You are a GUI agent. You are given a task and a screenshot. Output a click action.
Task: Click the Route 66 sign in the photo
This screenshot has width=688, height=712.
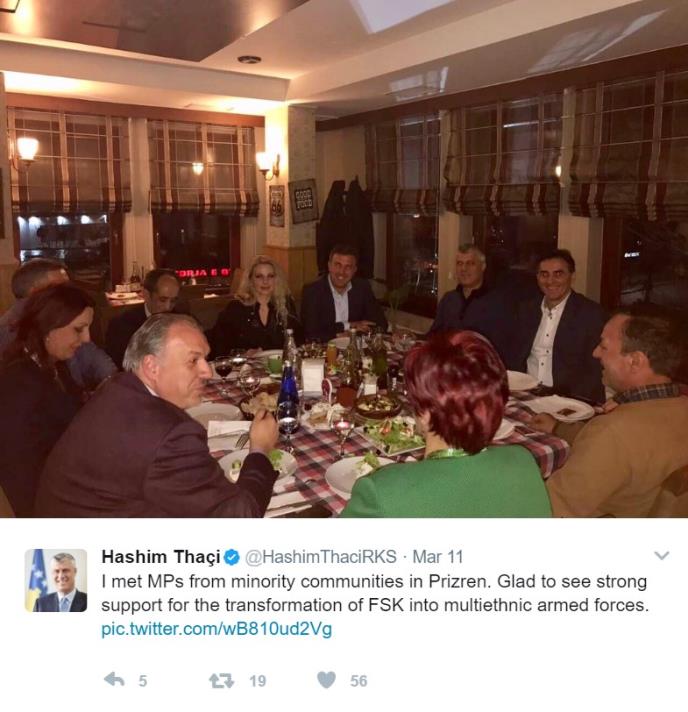click(277, 206)
